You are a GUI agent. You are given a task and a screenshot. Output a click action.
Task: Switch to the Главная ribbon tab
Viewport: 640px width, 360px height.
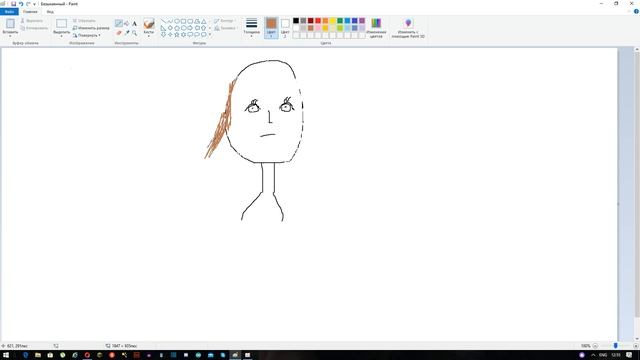point(30,12)
